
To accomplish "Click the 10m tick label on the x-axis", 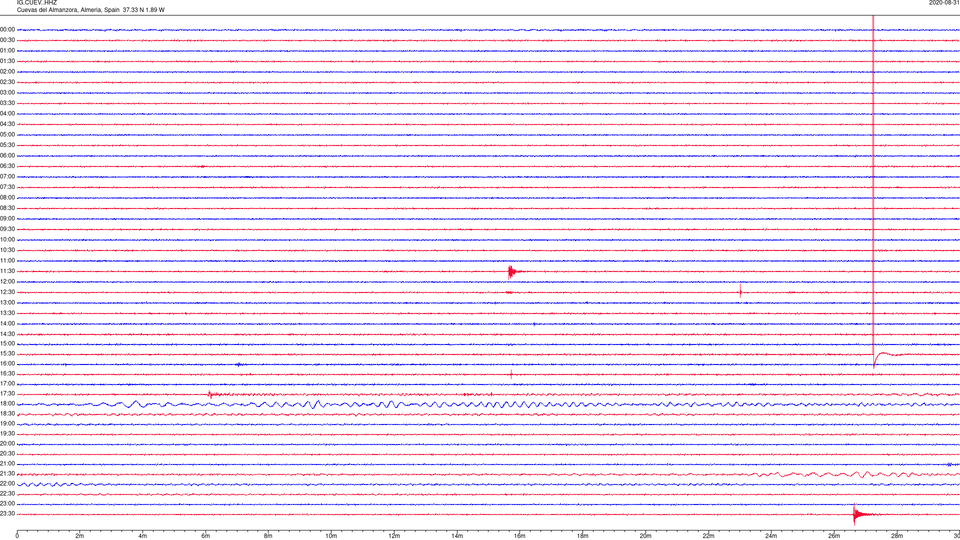I will click(x=331, y=536).
